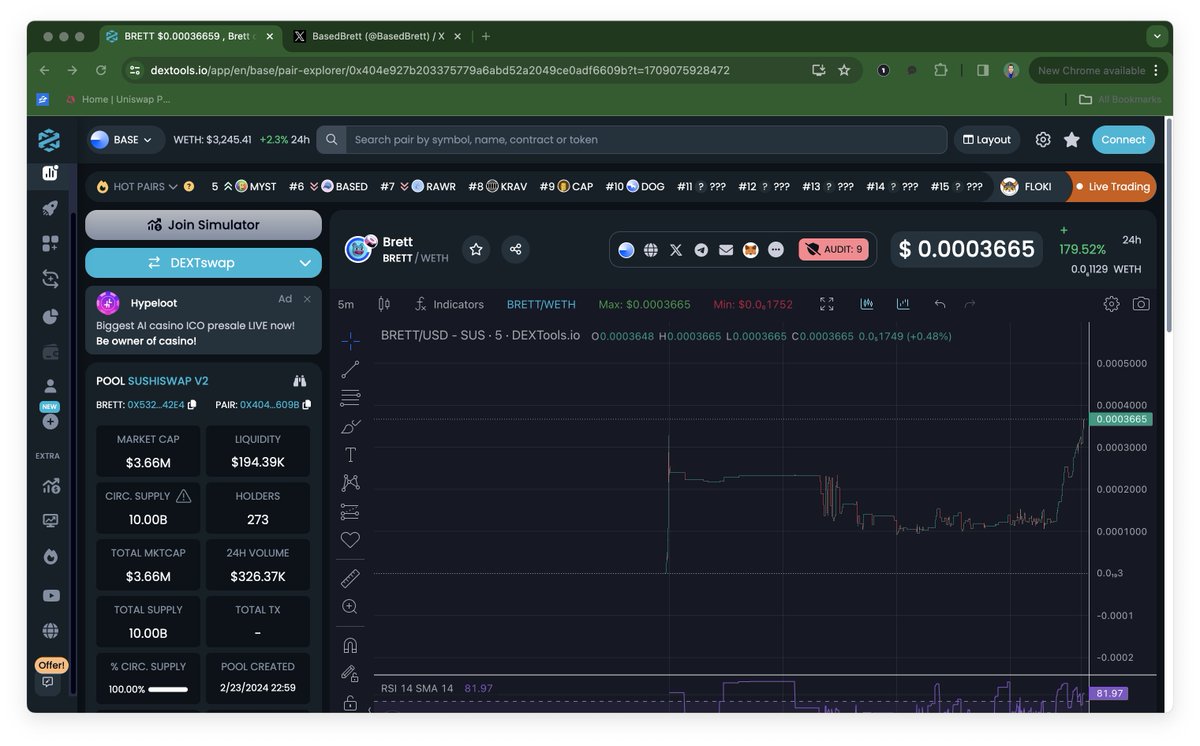
Task: Open the Layout options
Action: pos(987,140)
